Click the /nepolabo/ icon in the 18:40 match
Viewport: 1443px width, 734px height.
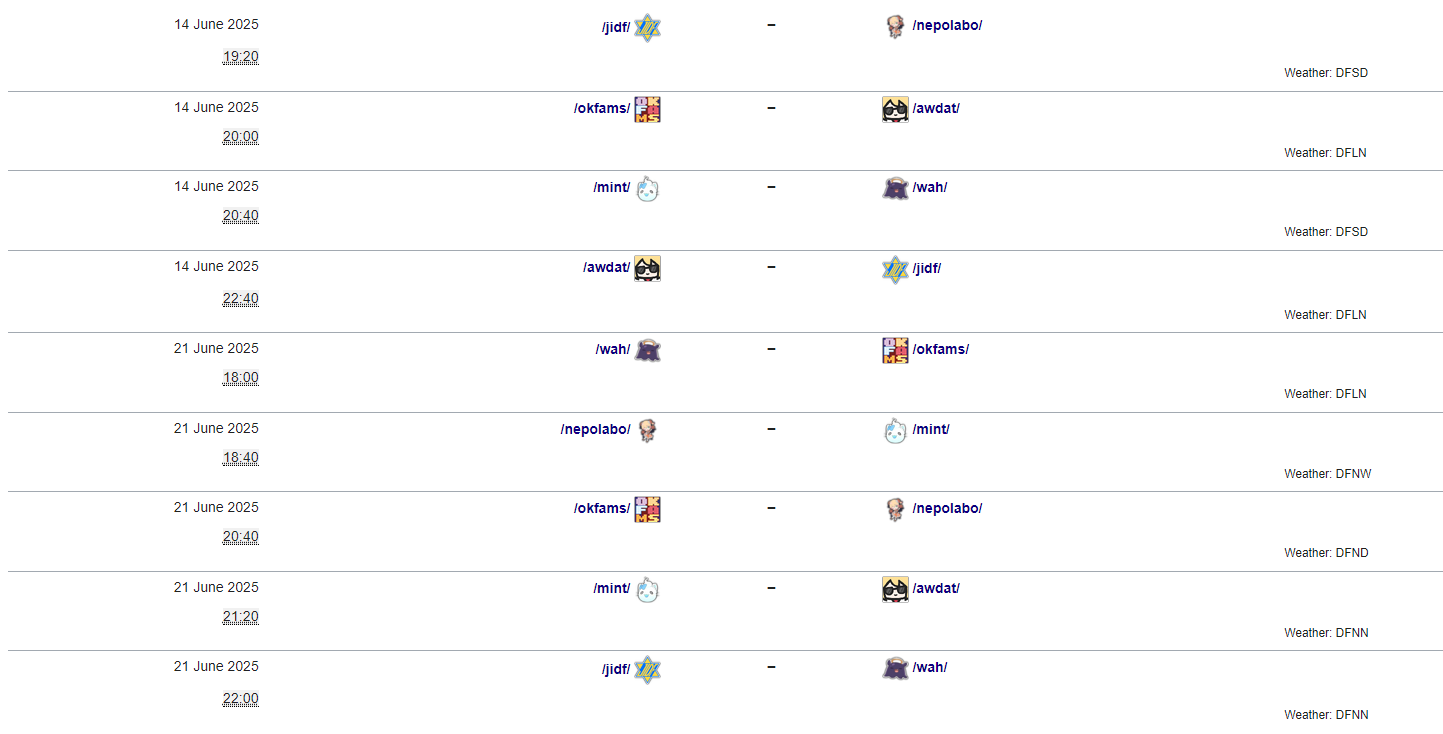(648, 430)
